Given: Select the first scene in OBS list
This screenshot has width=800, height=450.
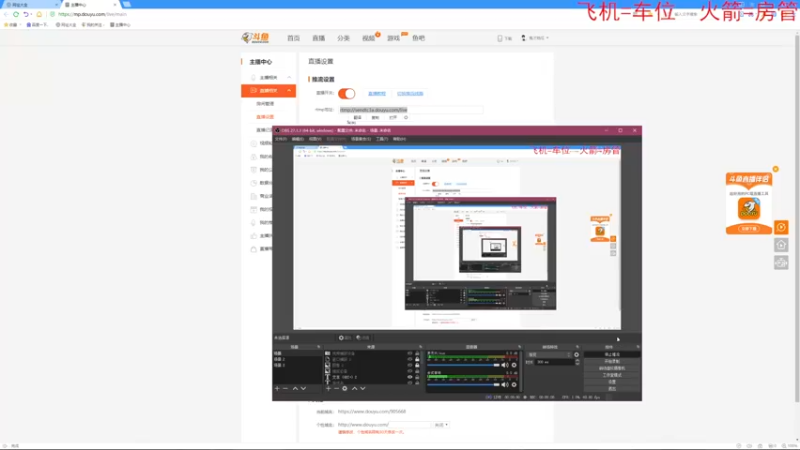Looking at the screenshot, I should coord(297,353).
